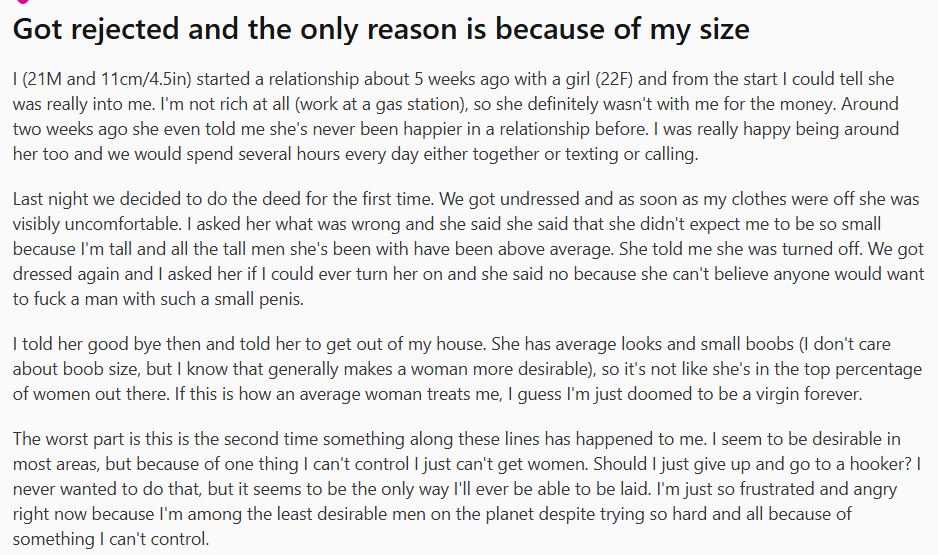Click the first paragraph starting "I (21M"
Screen dimensions: 938x555
point(456,117)
